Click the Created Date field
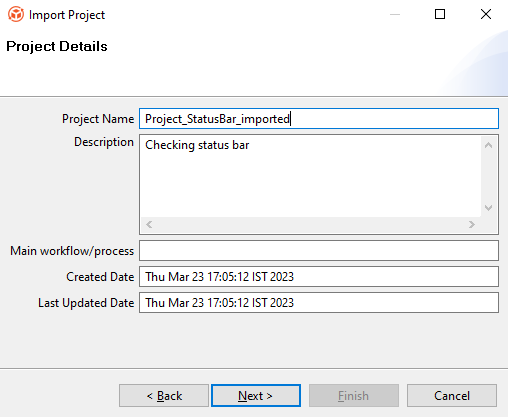The height and width of the screenshot is (417, 508). (x=319, y=276)
